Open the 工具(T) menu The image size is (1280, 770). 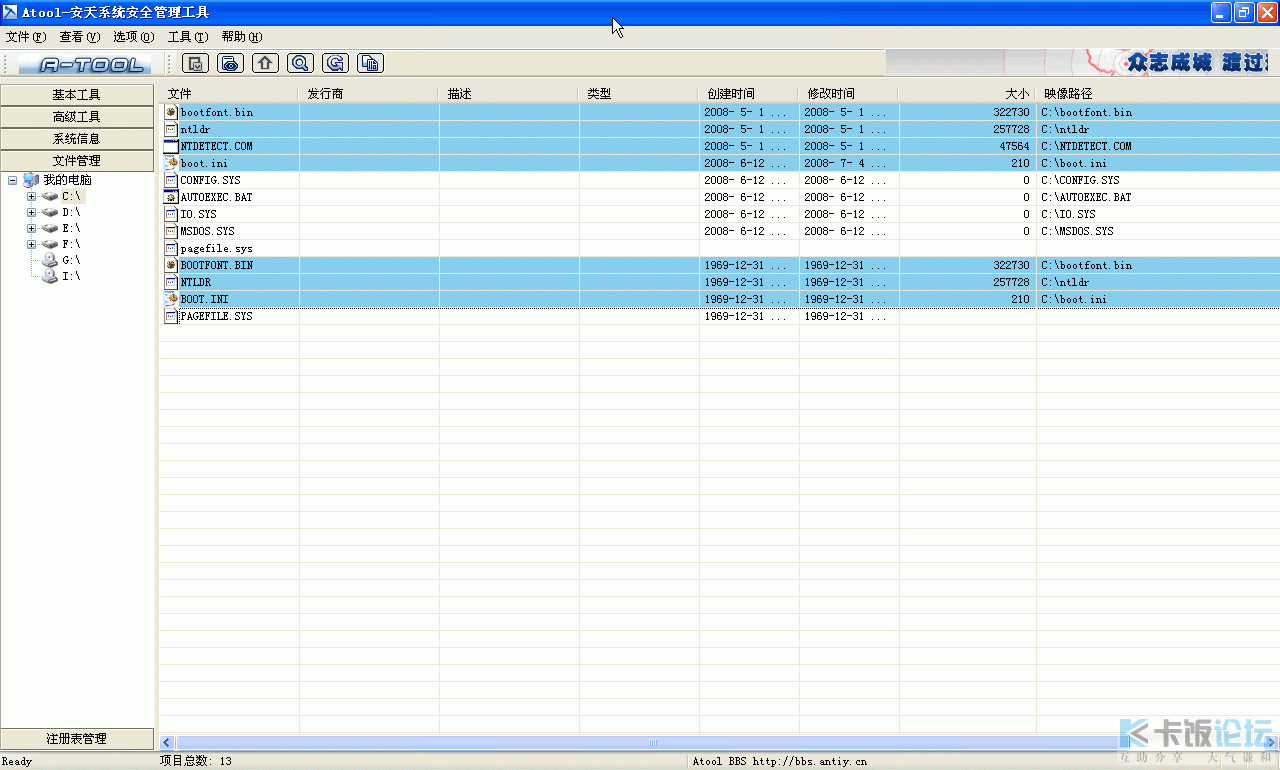pyautogui.click(x=188, y=37)
